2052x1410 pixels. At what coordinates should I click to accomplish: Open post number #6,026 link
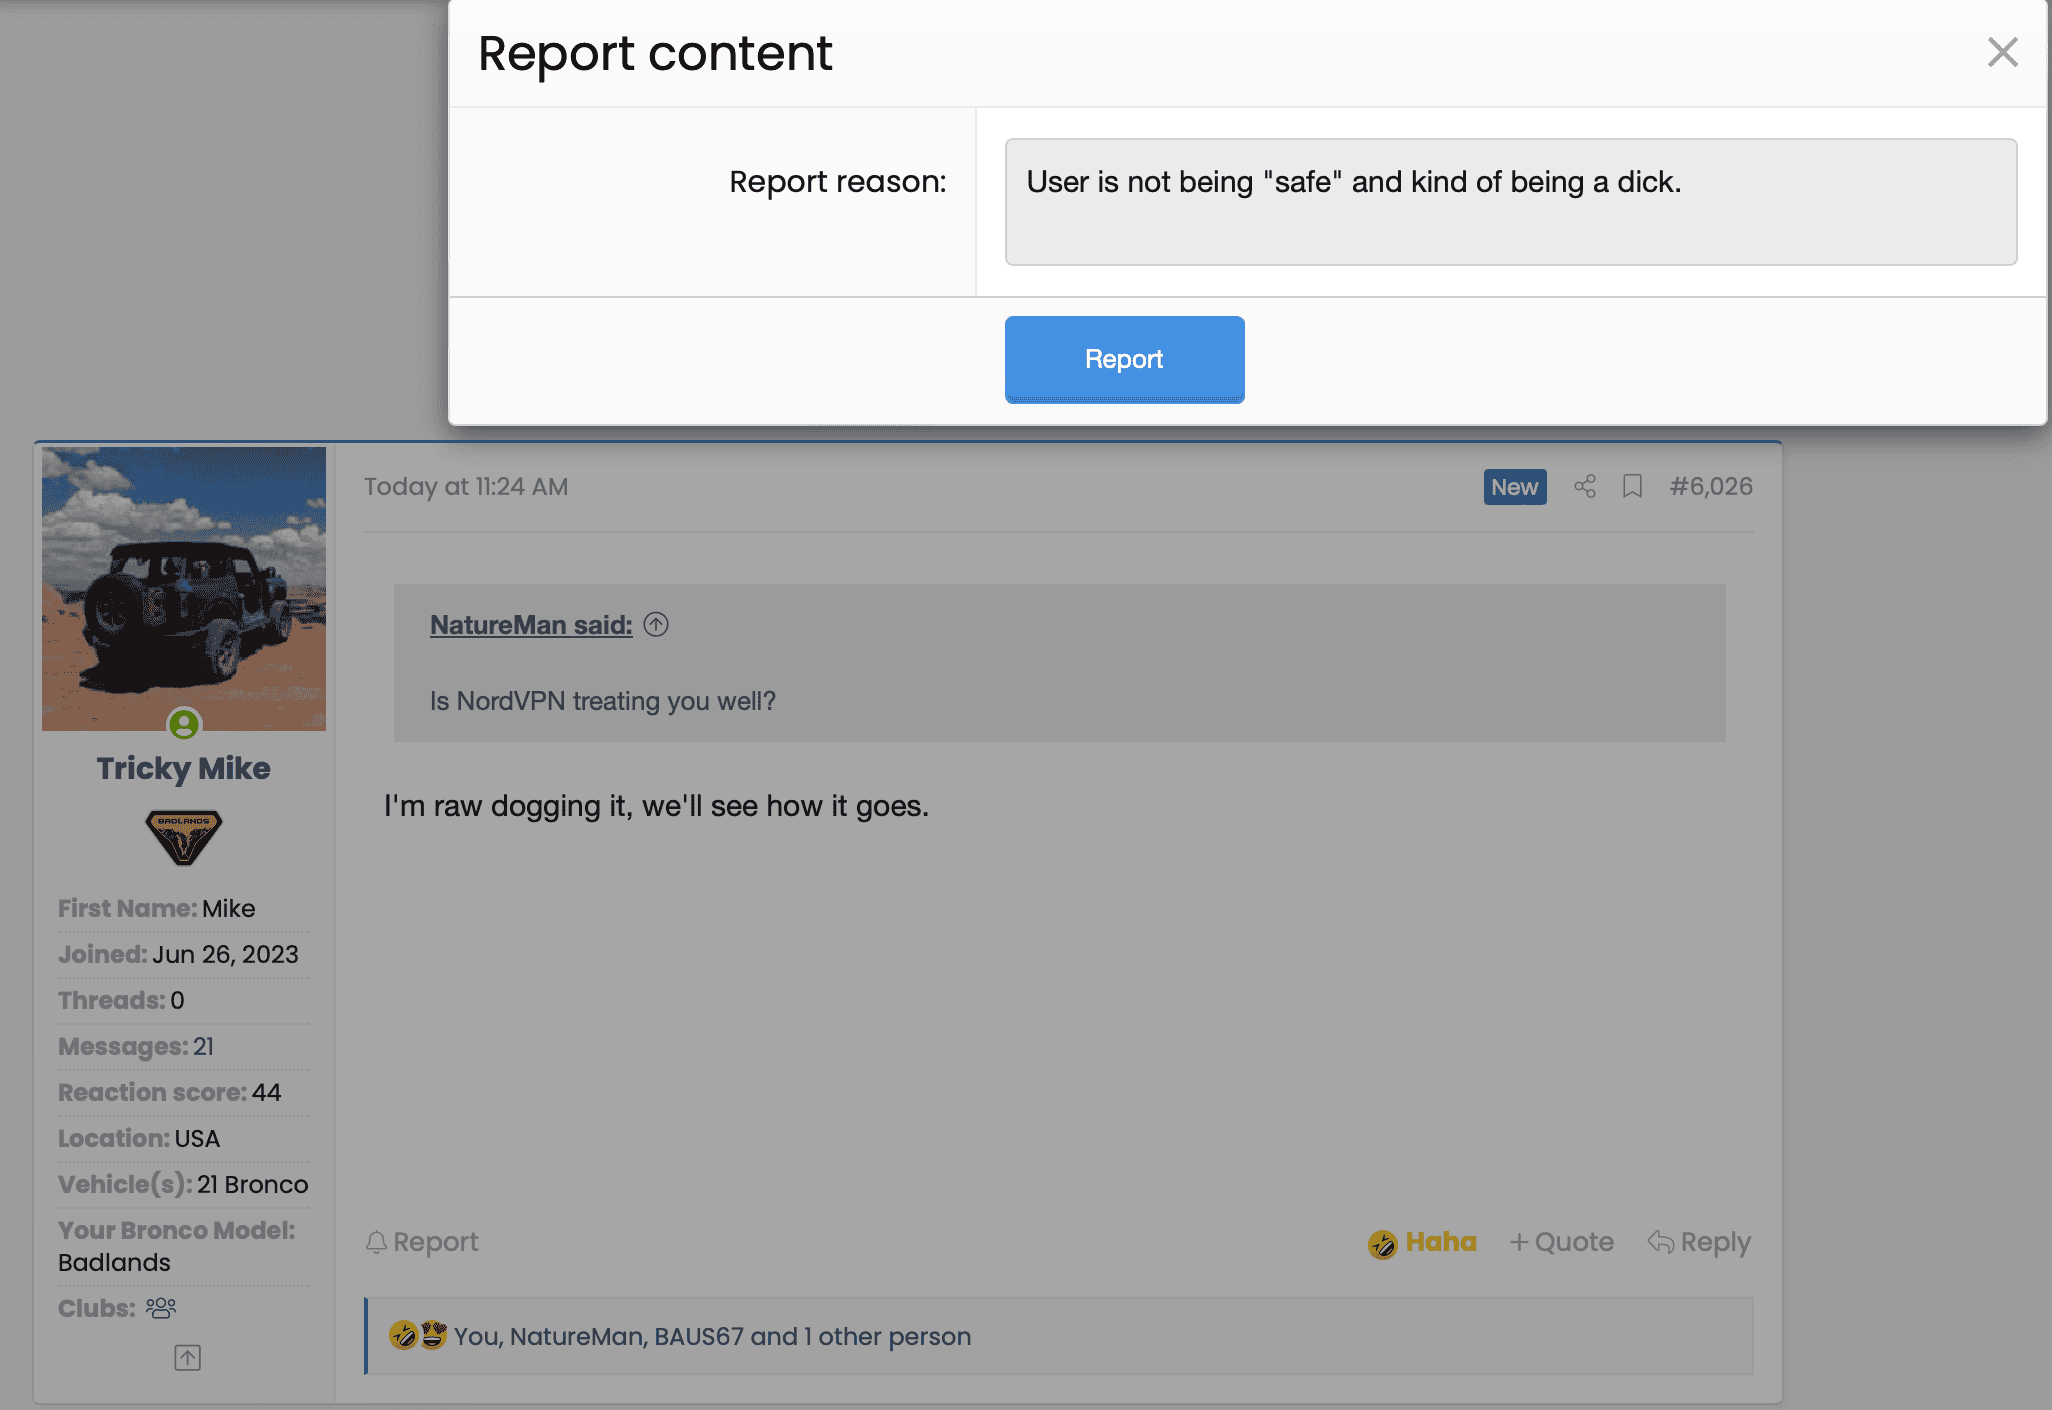(1711, 487)
